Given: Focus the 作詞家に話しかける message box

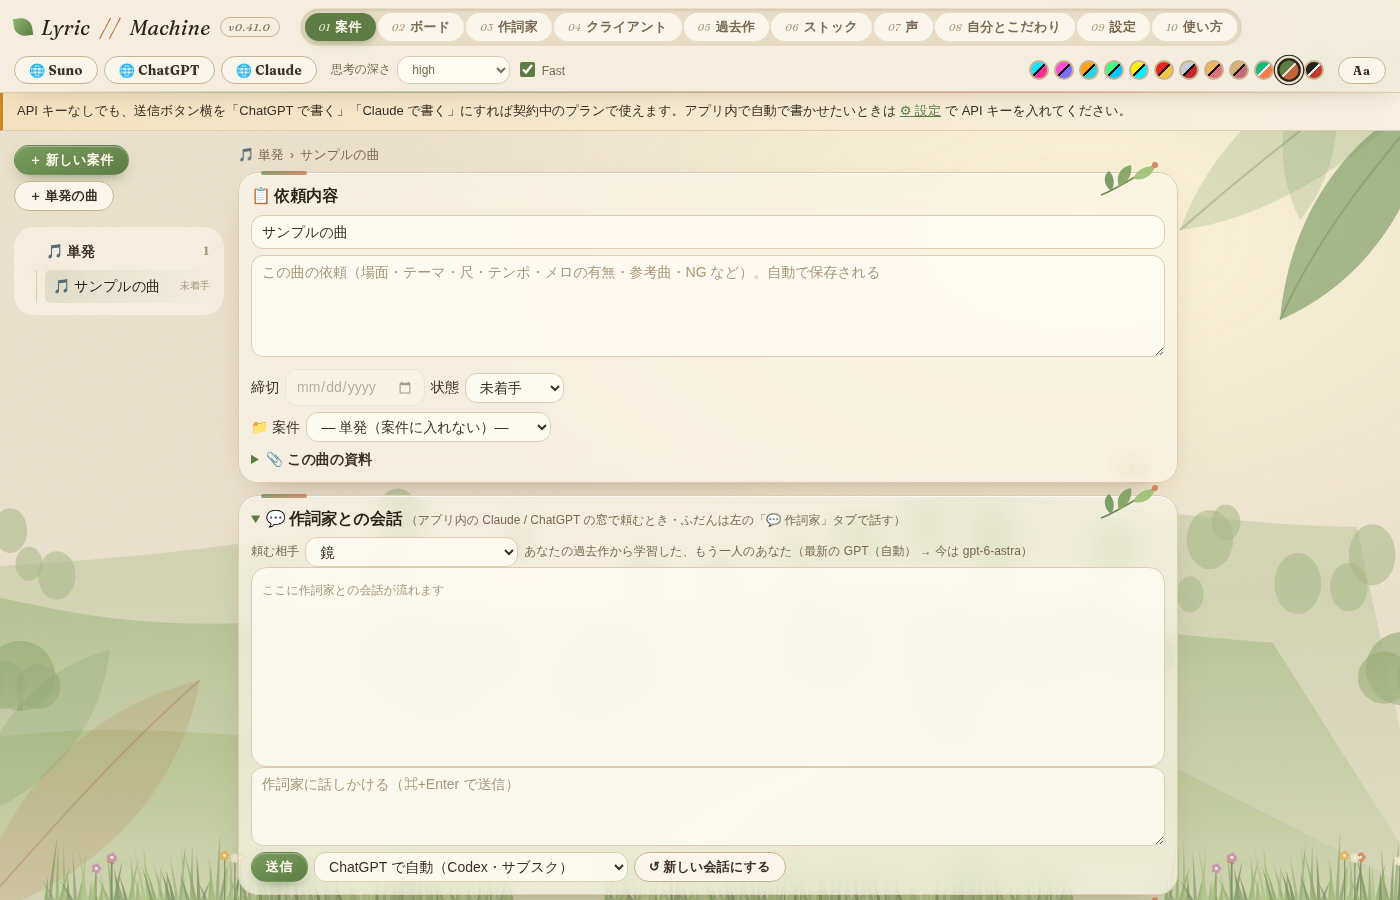Looking at the screenshot, I should coord(708,807).
